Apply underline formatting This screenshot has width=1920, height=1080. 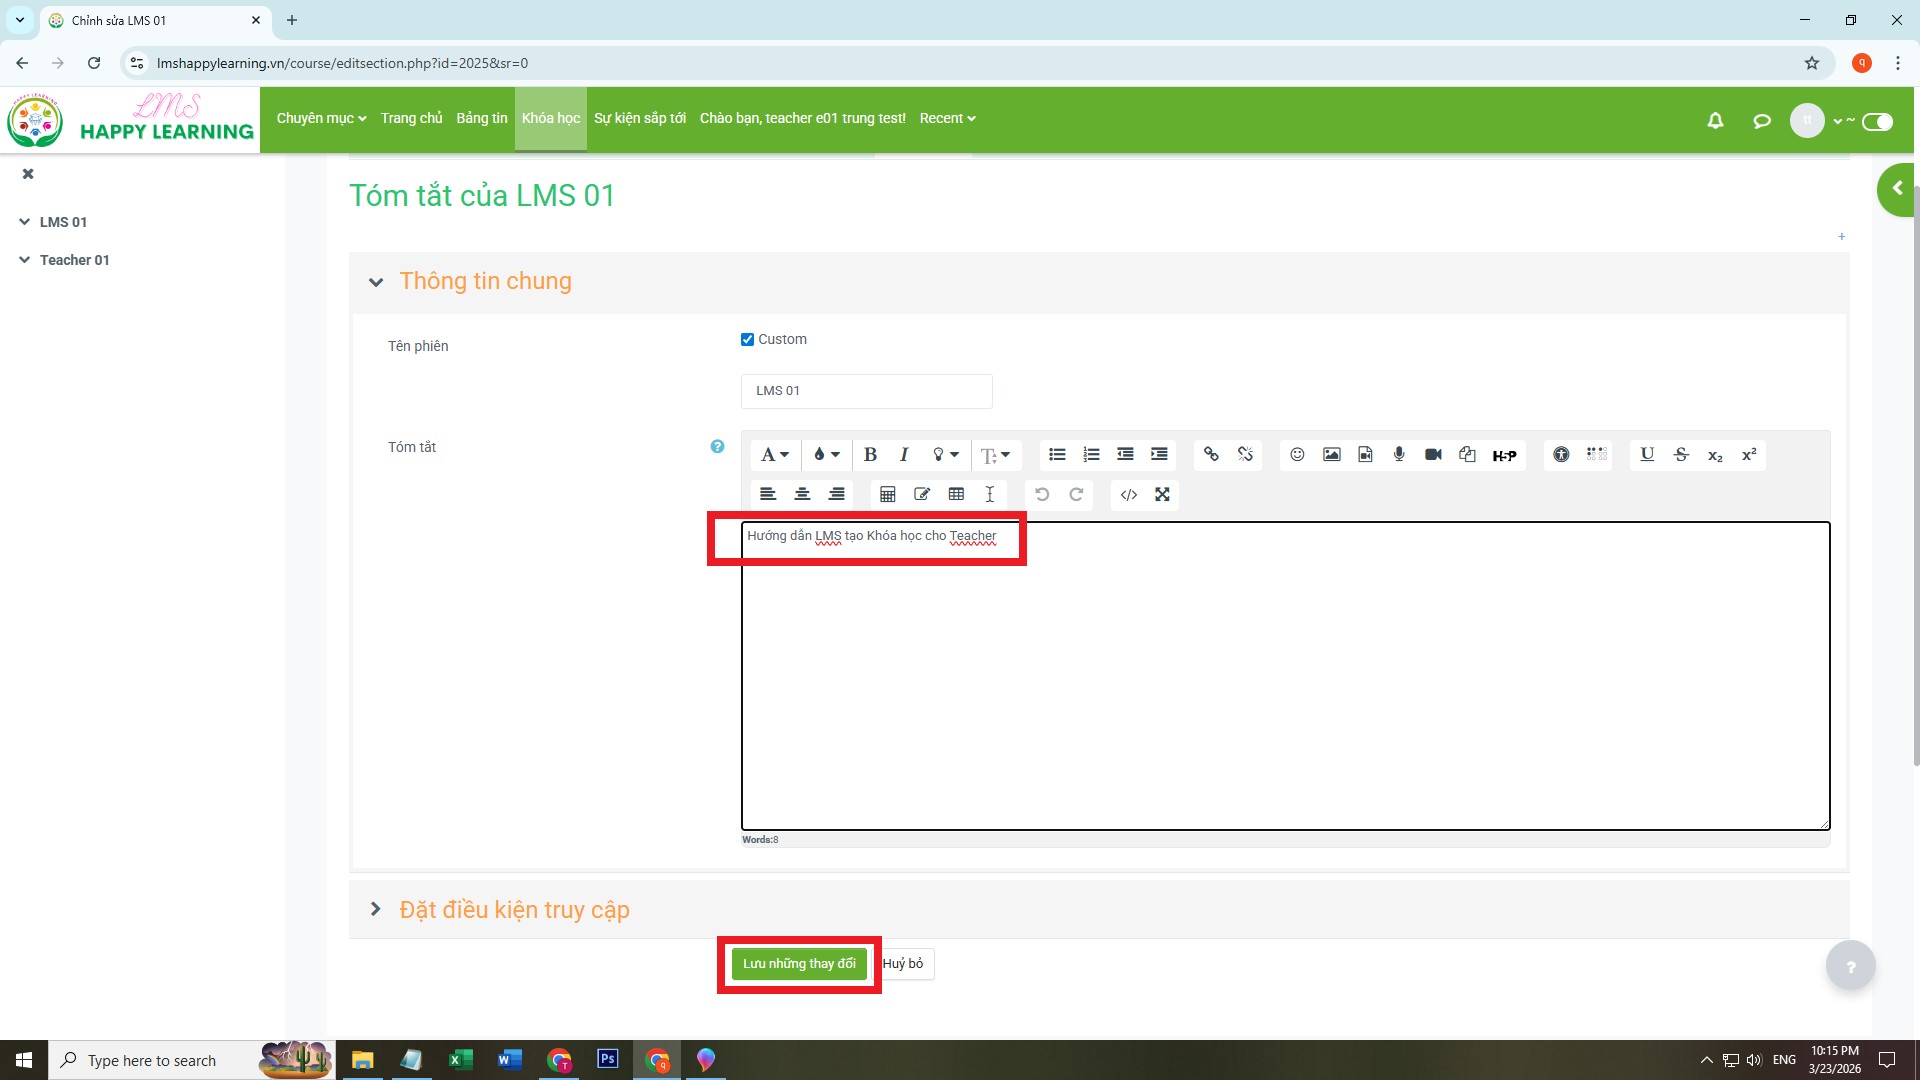click(1647, 455)
